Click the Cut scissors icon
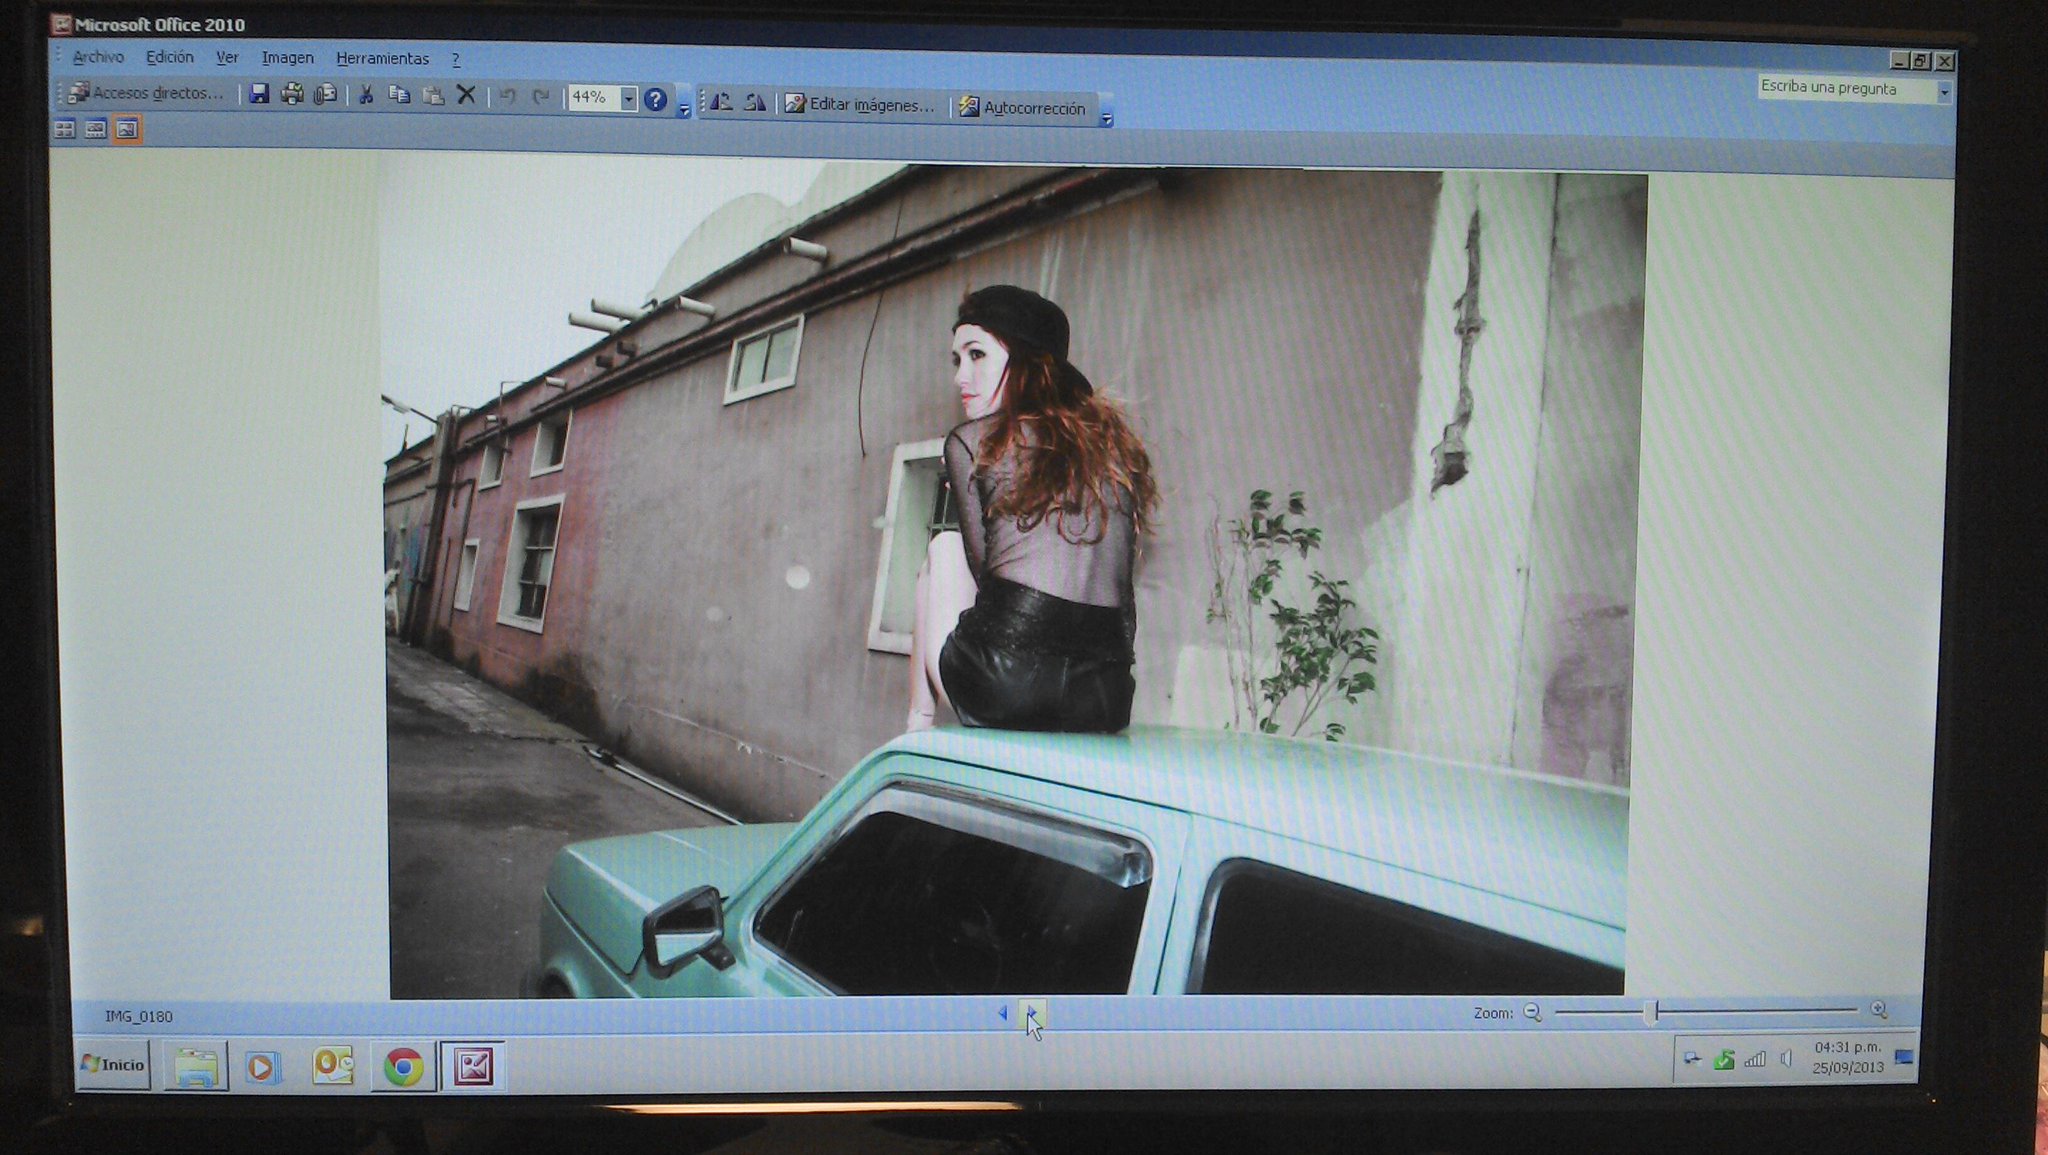This screenshot has width=2048, height=1155. [366, 95]
